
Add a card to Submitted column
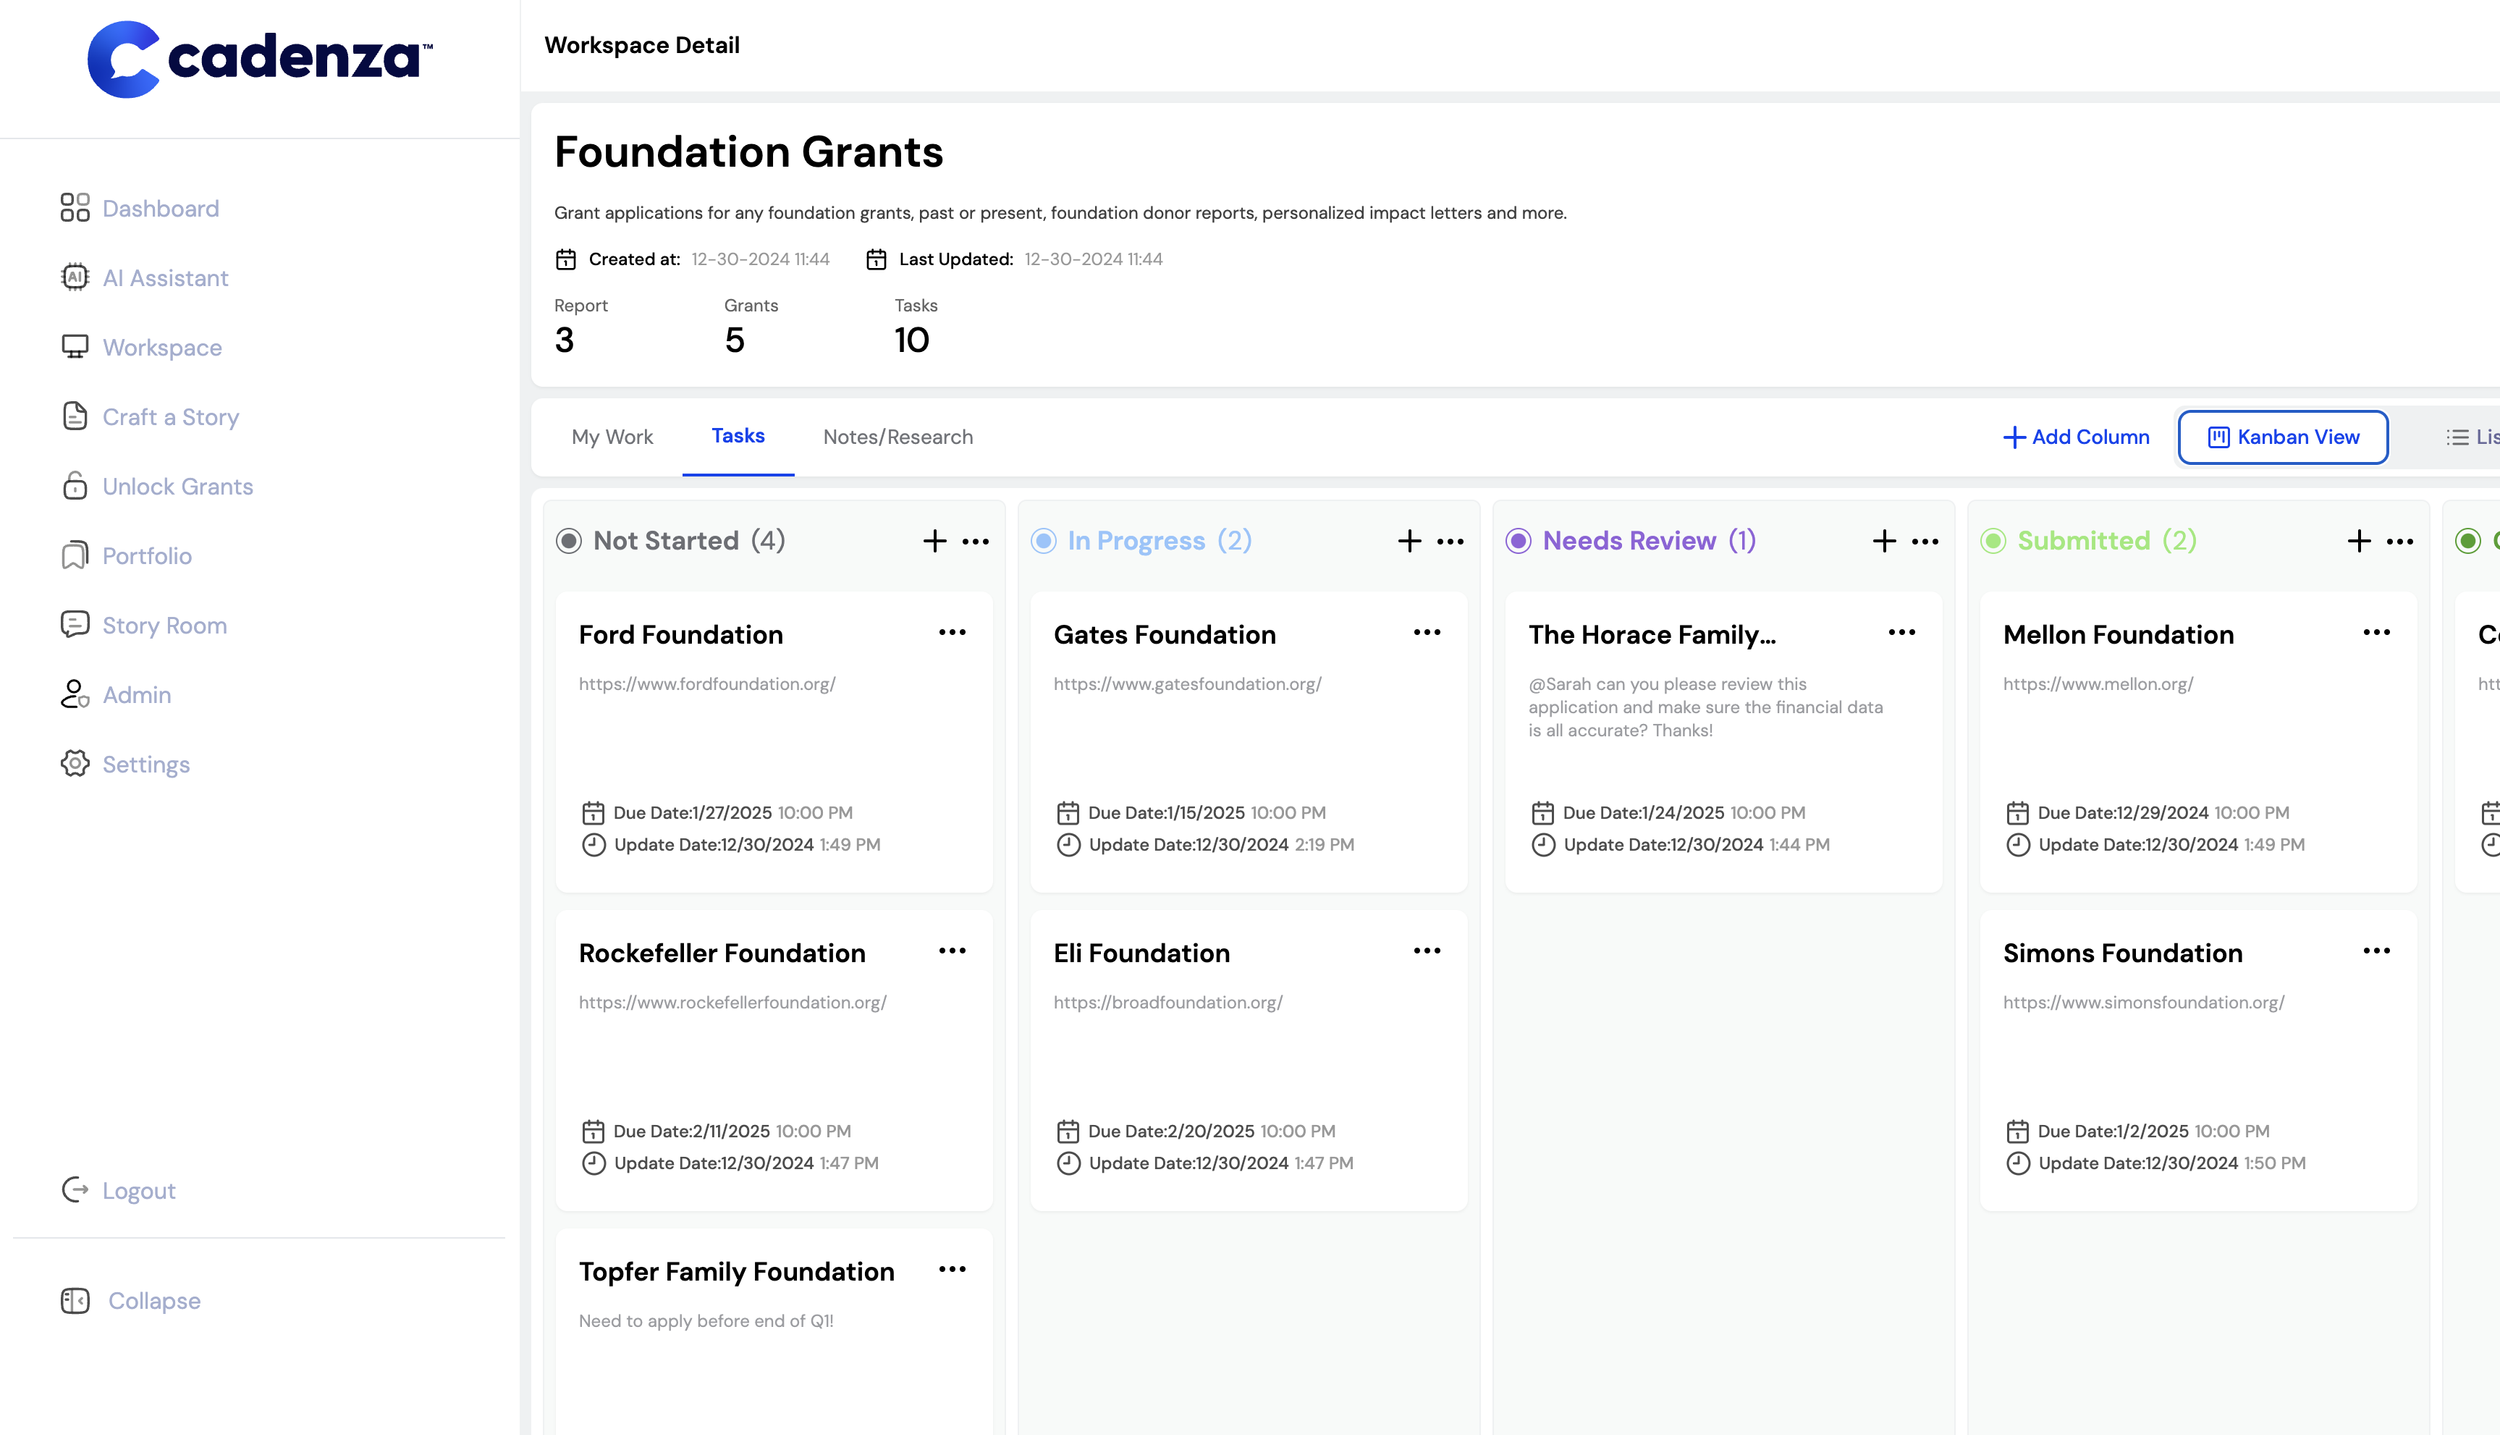[2360, 541]
